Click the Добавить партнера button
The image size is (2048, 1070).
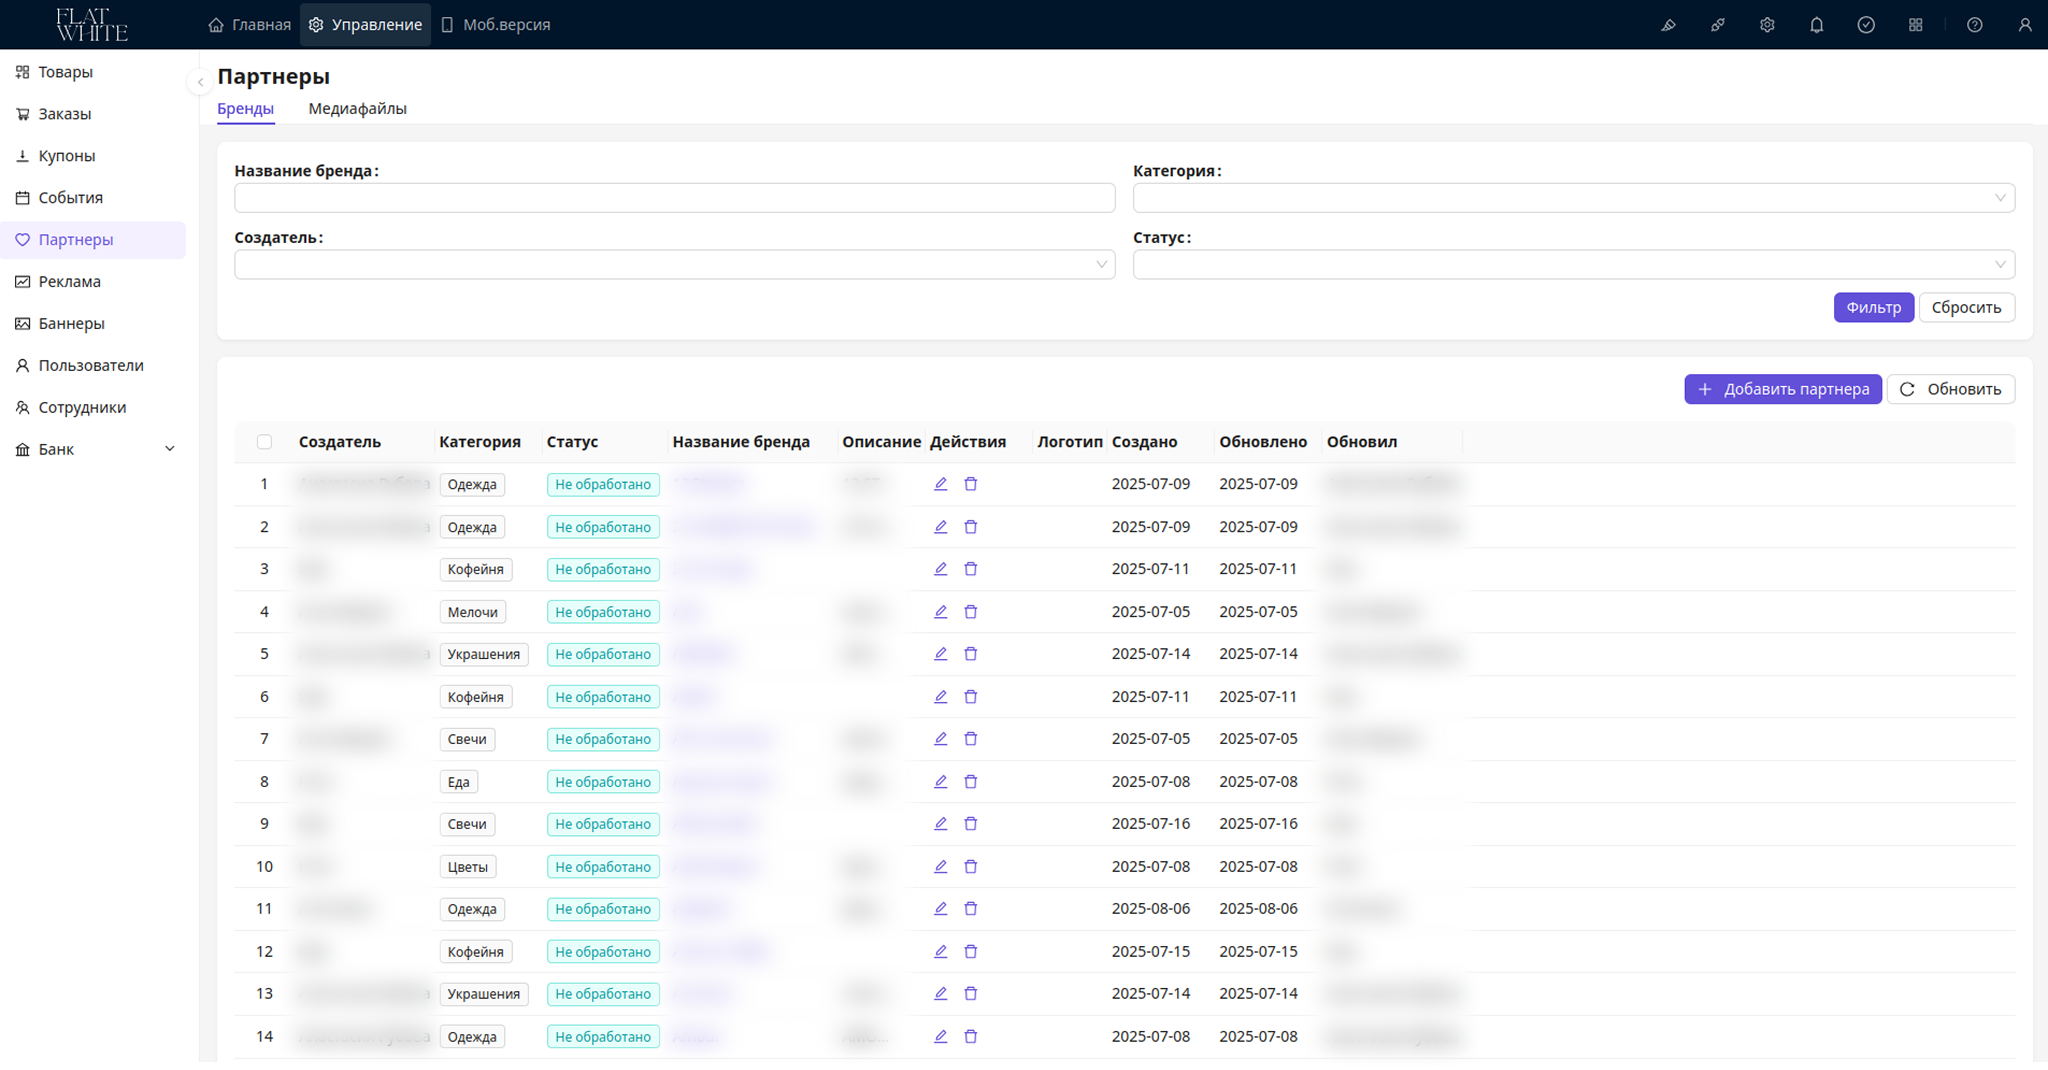[x=1782, y=389]
